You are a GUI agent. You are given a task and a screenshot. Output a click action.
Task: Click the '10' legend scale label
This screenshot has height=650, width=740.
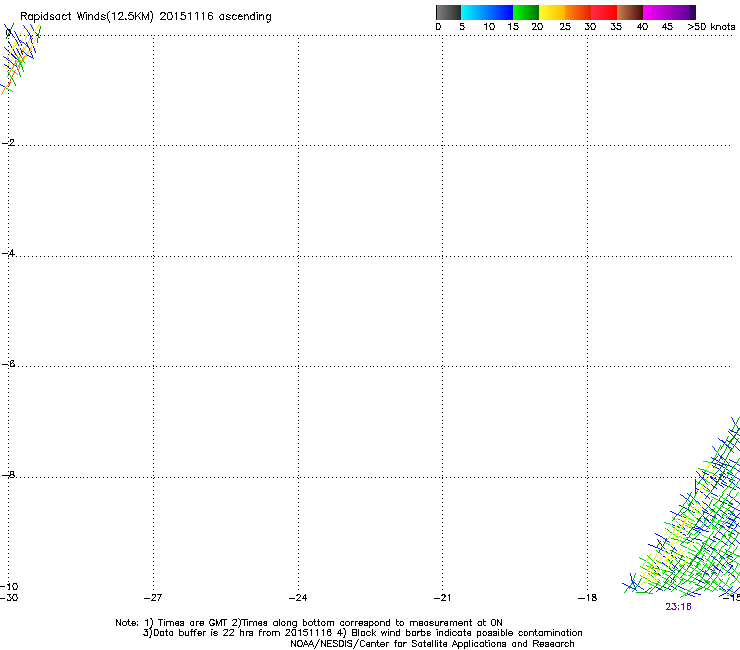click(489, 27)
